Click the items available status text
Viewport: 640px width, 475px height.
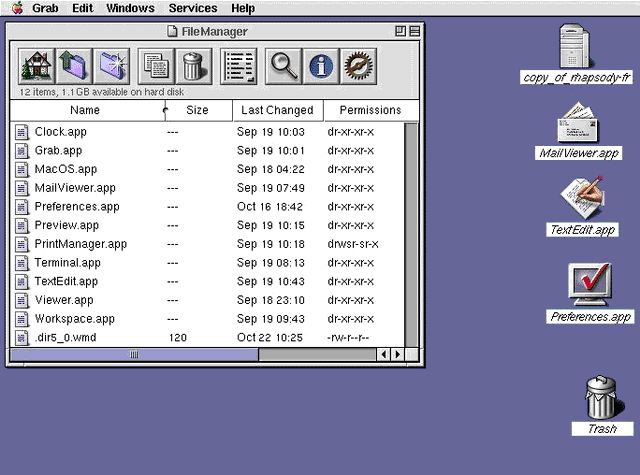pos(102,92)
